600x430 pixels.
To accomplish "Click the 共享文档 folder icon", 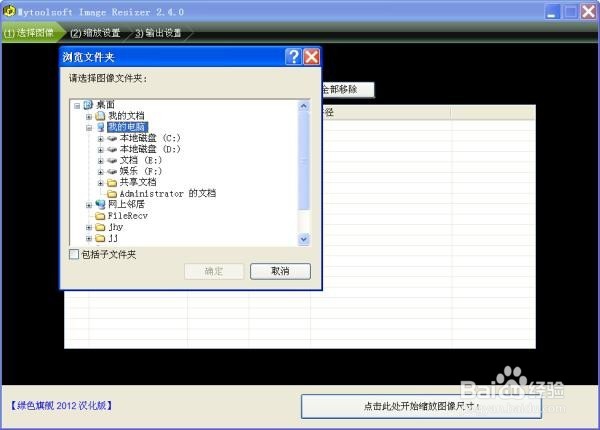I will pyautogui.click(x=112, y=182).
